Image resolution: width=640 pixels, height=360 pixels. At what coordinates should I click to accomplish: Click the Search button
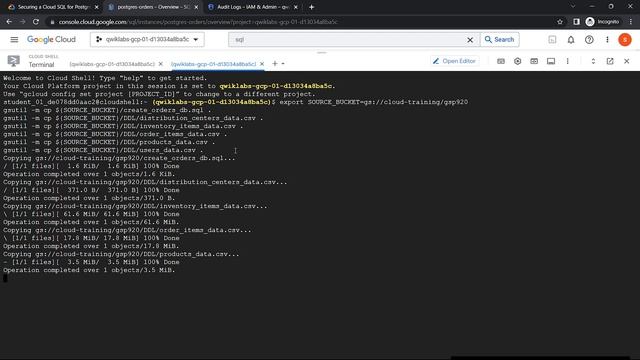[x=500, y=40]
